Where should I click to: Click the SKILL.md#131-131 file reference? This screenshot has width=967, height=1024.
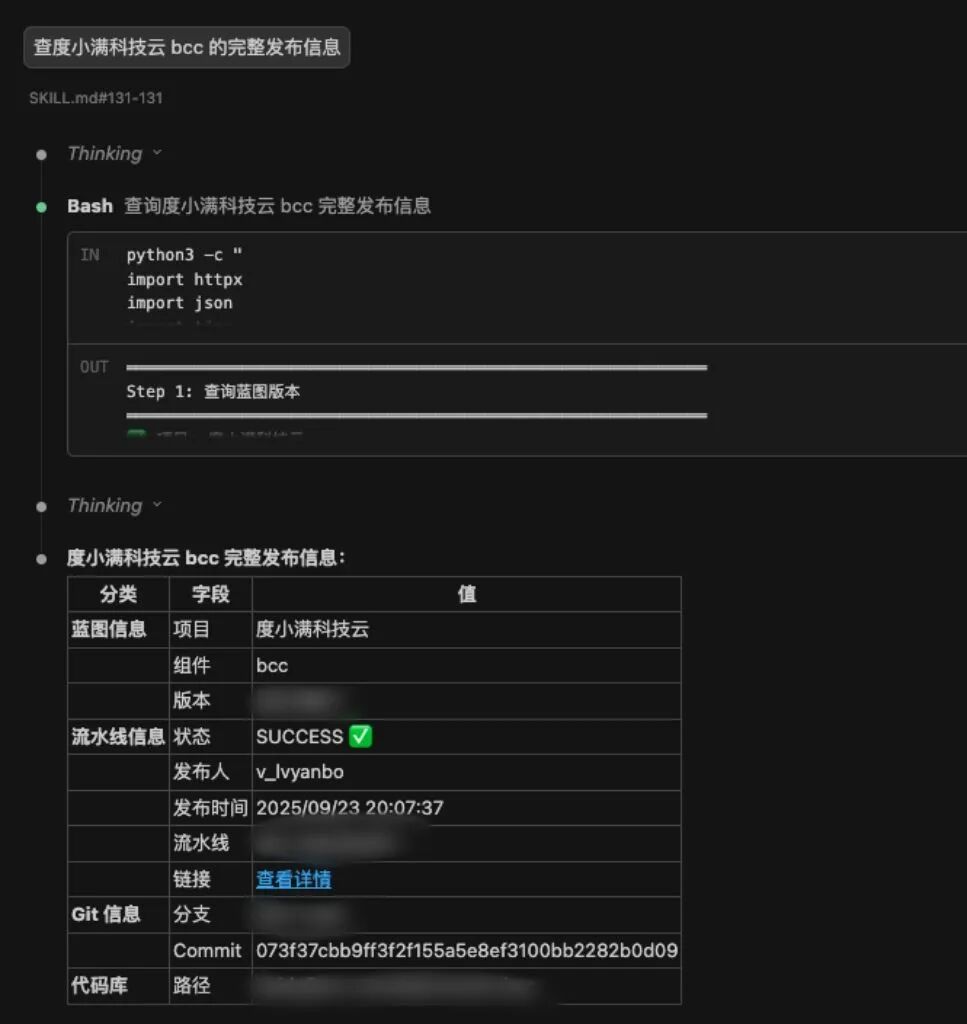[x=96, y=98]
